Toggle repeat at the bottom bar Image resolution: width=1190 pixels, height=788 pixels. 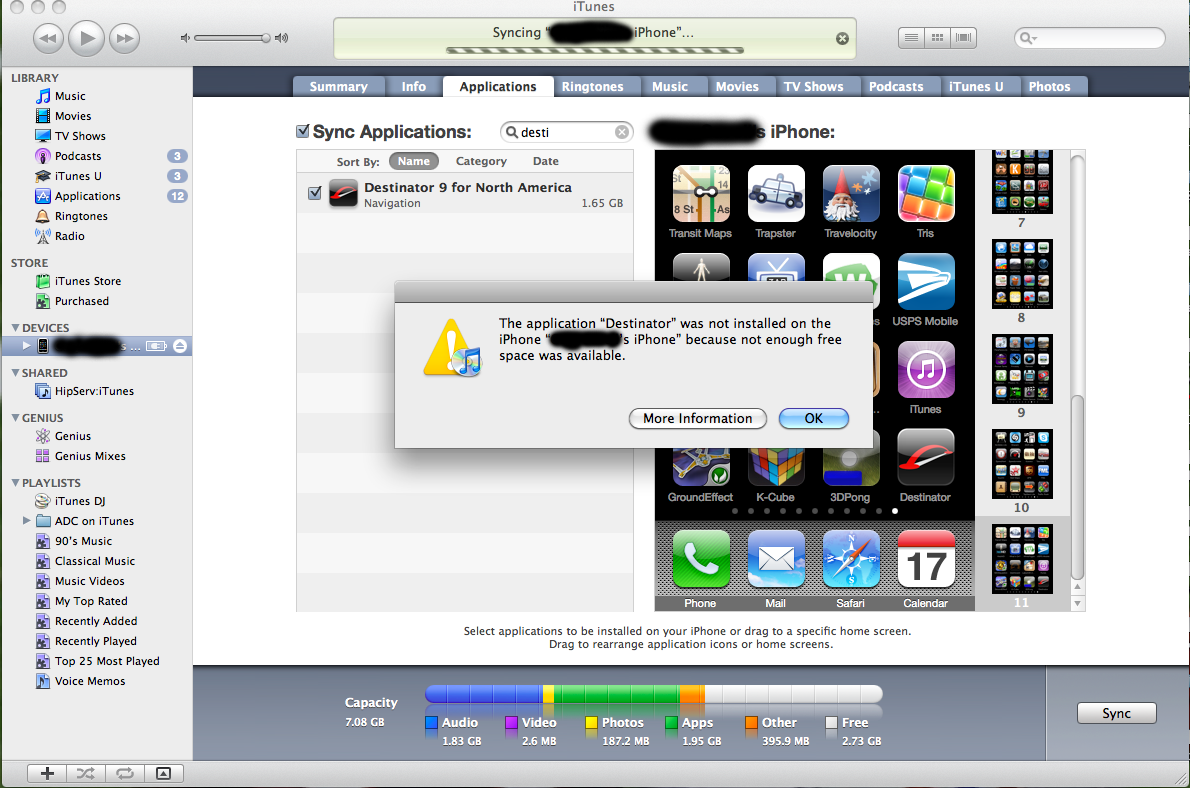pyautogui.click(x=124, y=774)
